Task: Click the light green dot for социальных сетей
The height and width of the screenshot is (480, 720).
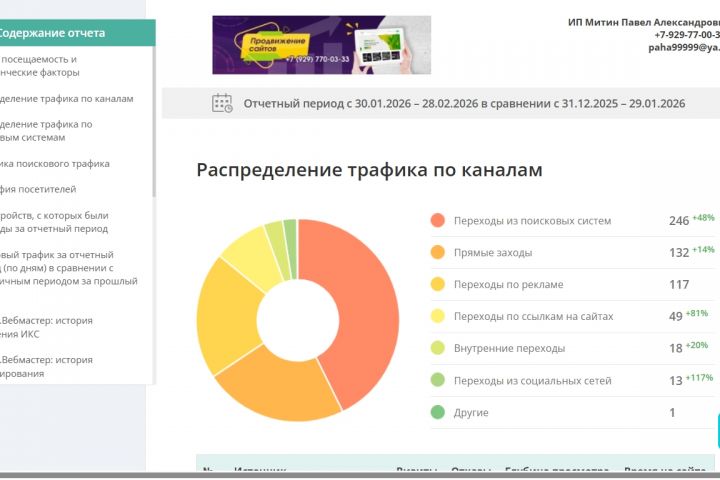Action: tap(438, 380)
